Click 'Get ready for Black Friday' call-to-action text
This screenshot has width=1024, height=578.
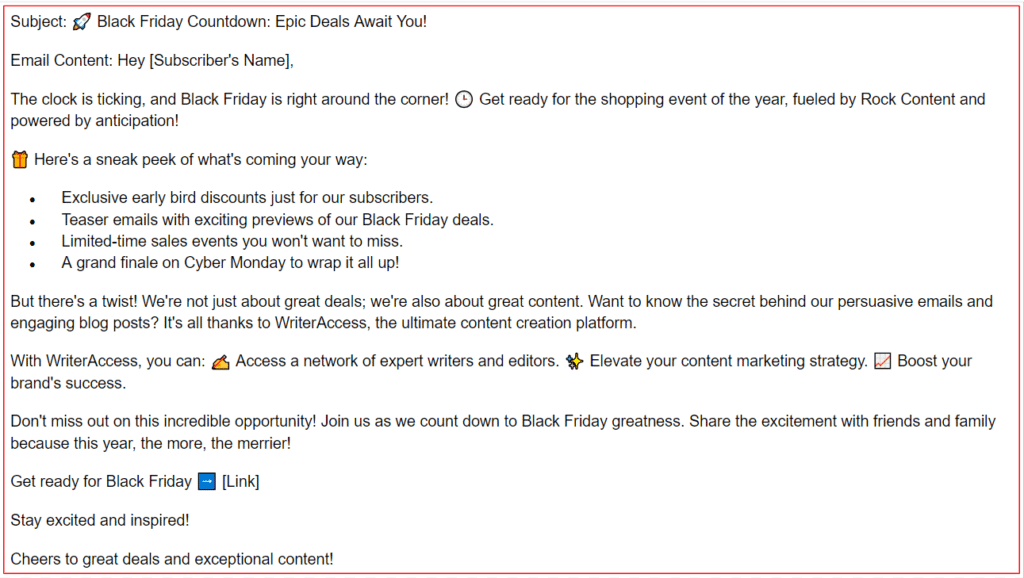click(x=101, y=482)
